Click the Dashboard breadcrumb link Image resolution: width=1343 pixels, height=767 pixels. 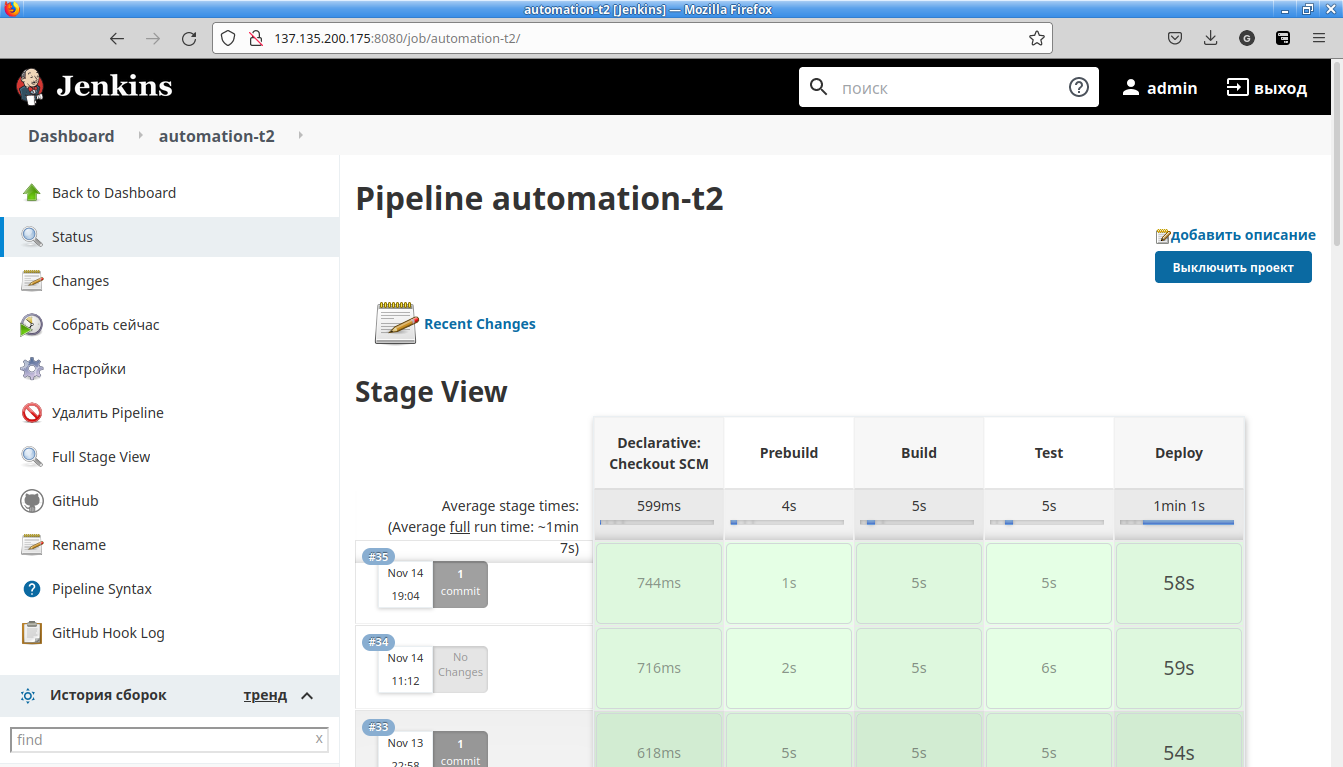pyautogui.click(x=71, y=136)
